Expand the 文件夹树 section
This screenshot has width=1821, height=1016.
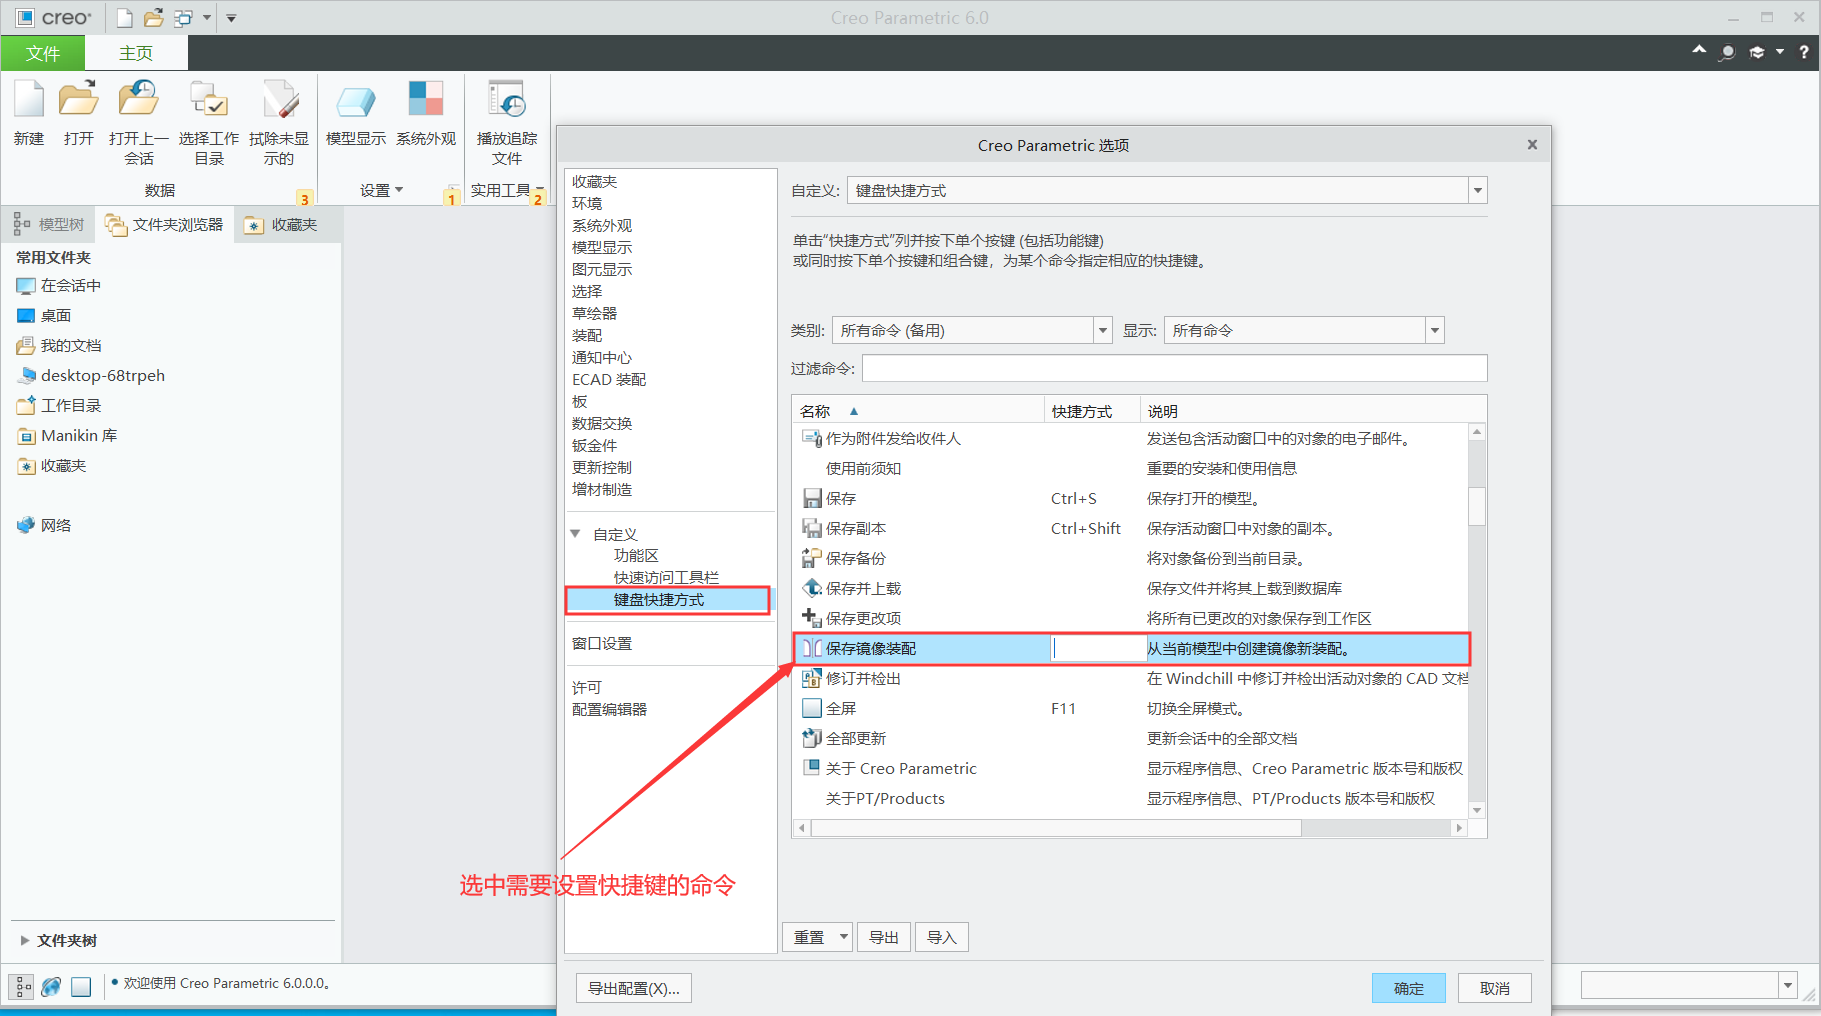pyautogui.click(x=25, y=940)
